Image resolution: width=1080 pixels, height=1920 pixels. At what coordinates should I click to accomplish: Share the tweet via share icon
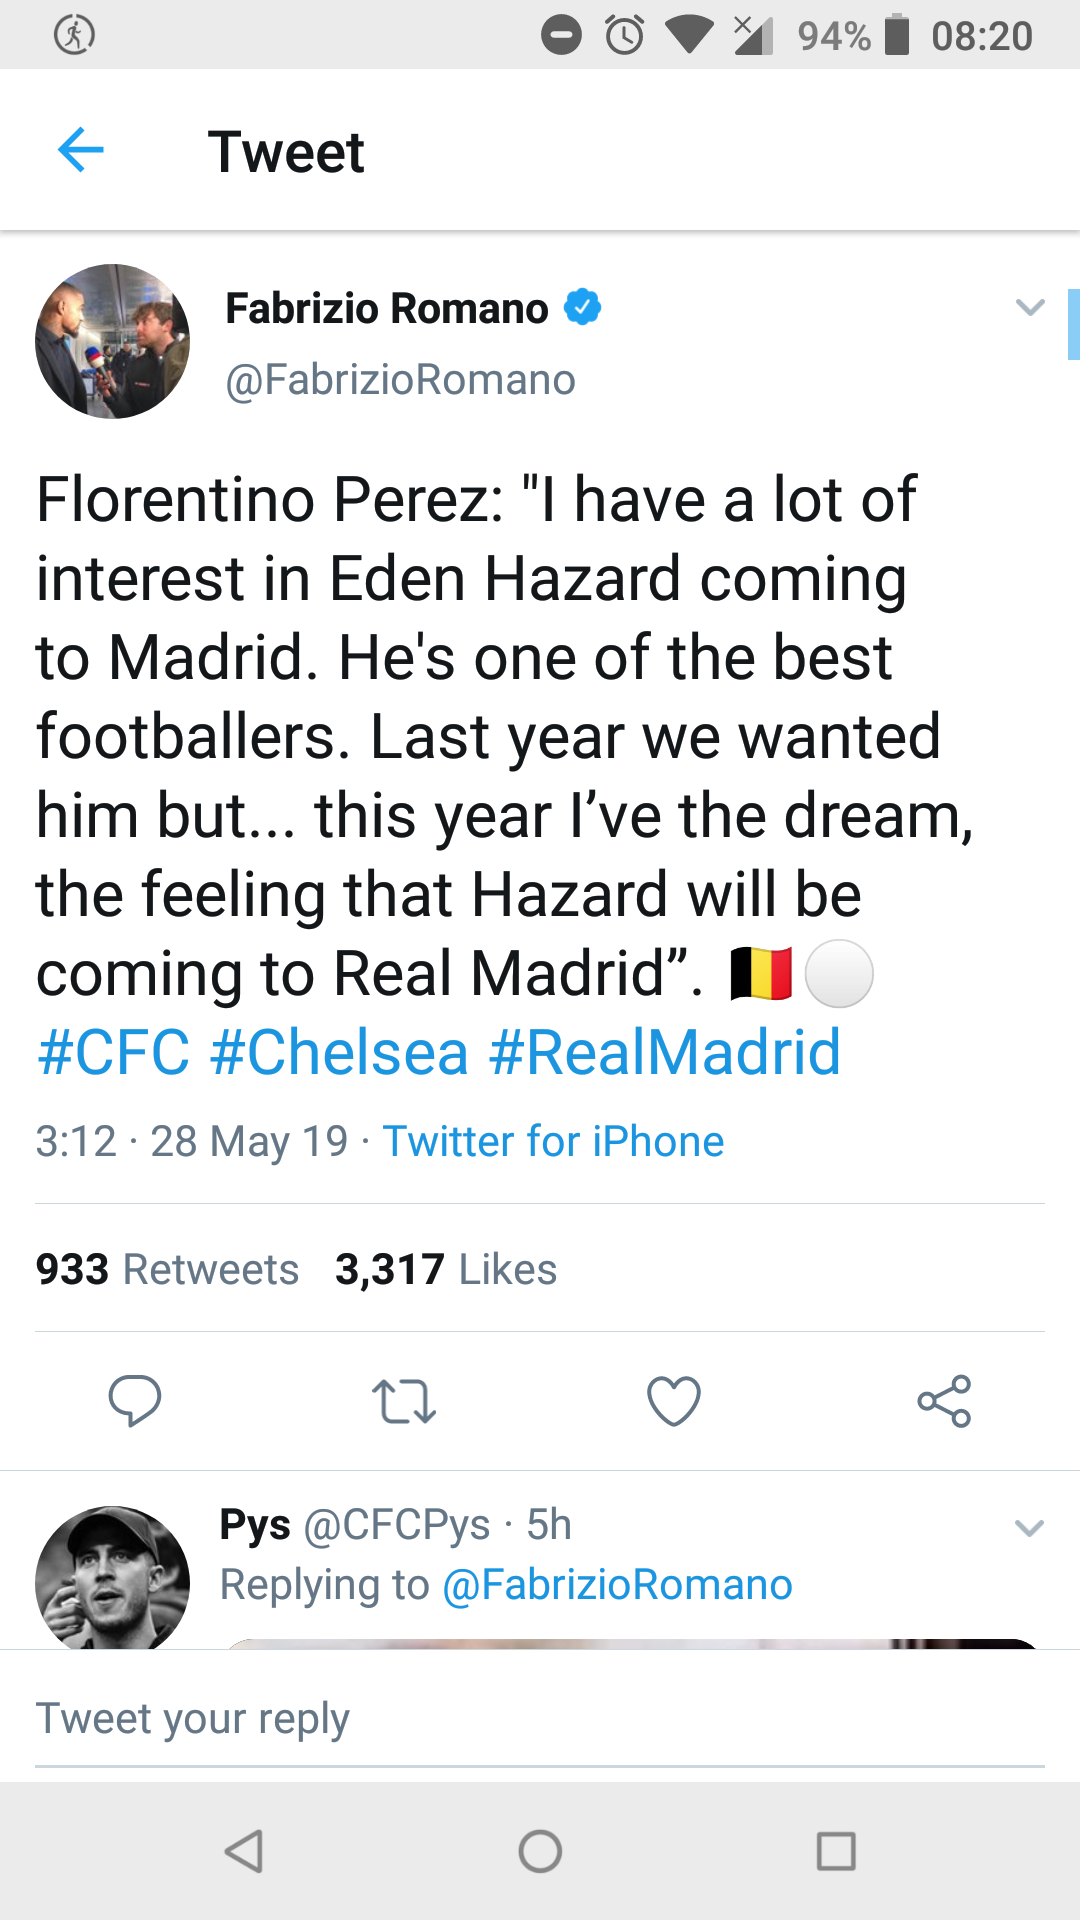pyautogui.click(x=944, y=1401)
